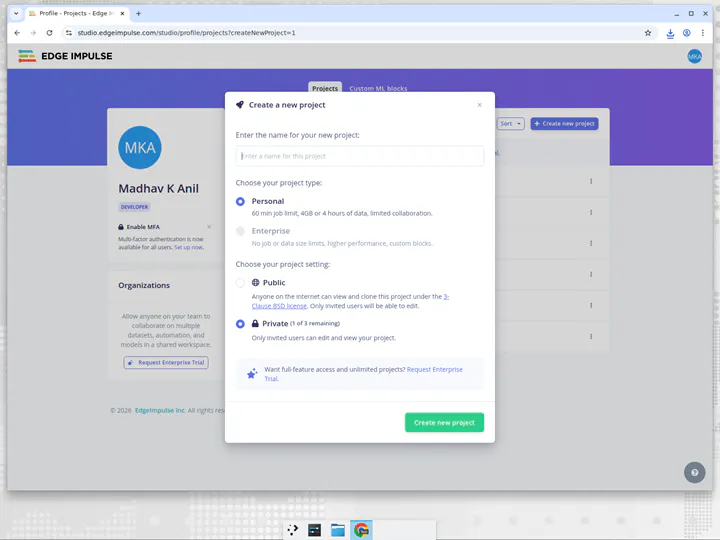Select the Profile - Projects browser tab
Screen dimensions: 720x540
pyautogui.click(x=76, y=13)
